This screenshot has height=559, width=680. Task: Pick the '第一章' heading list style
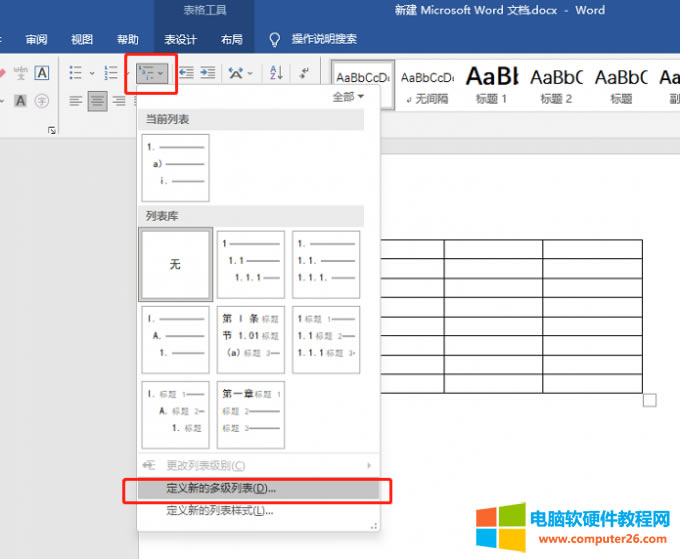tap(251, 414)
